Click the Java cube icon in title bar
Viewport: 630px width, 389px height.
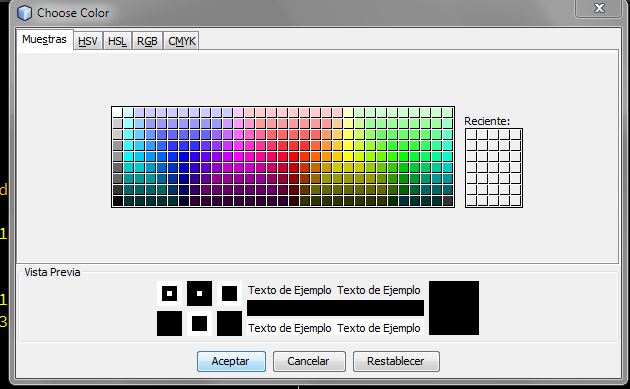click(x=24, y=13)
